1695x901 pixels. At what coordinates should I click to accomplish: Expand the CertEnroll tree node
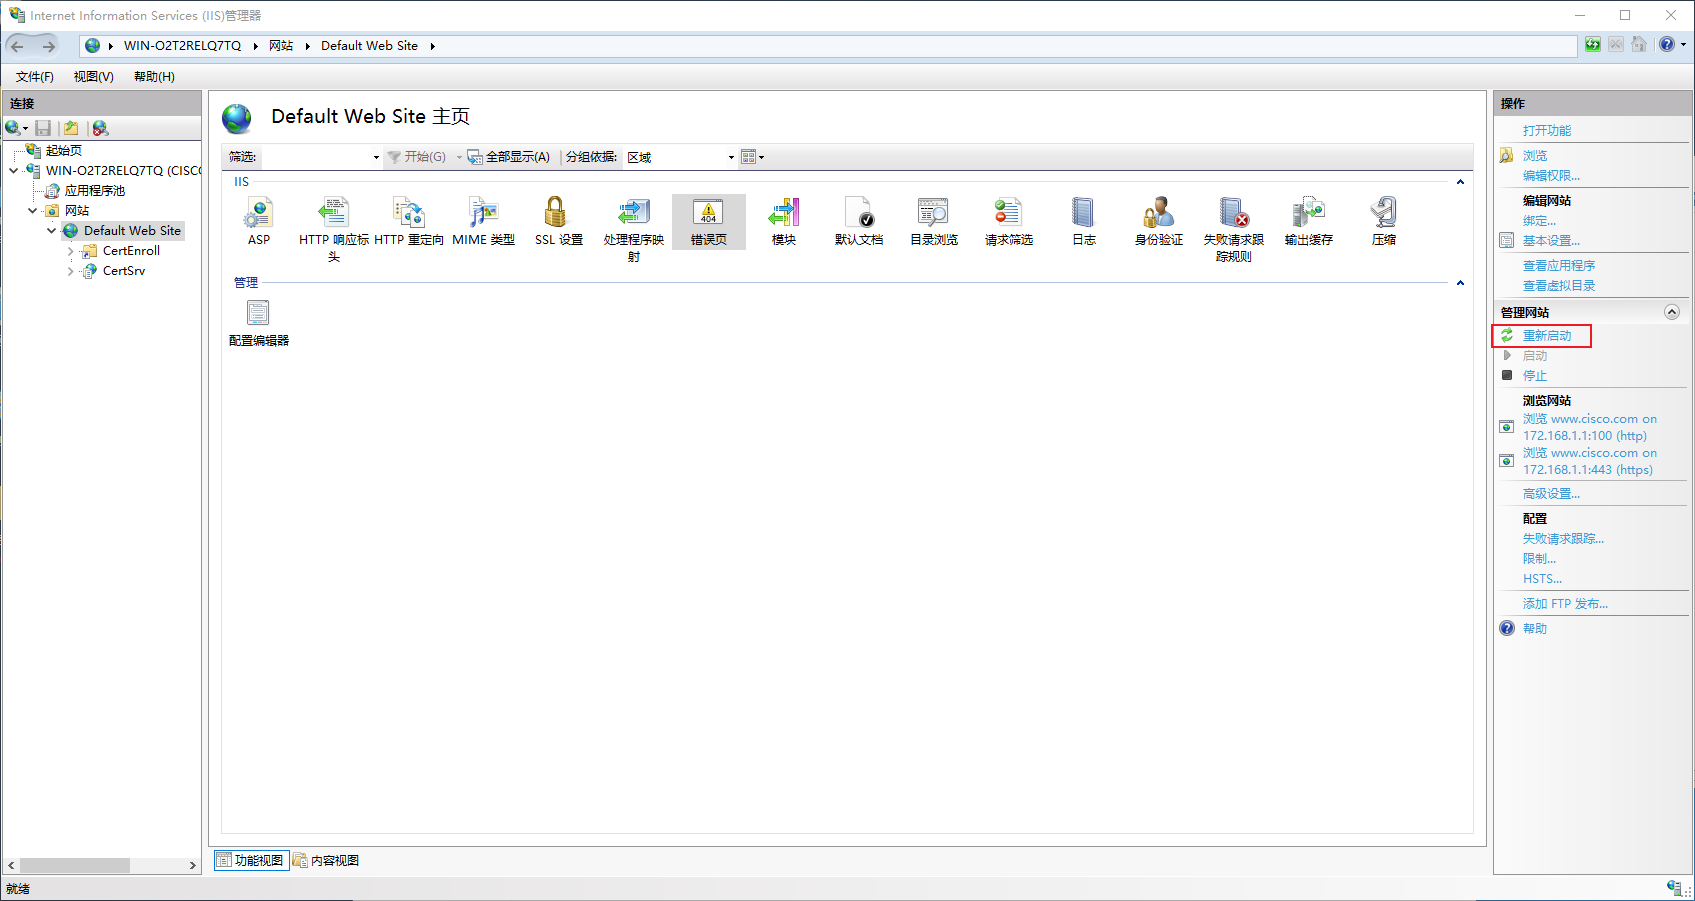70,251
